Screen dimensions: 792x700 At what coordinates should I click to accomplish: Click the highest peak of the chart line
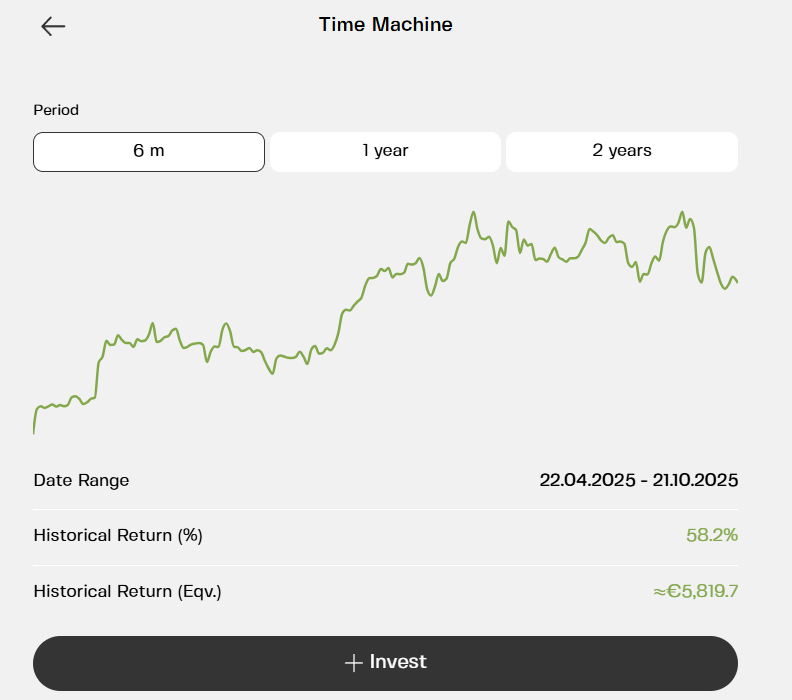[x=473, y=212]
